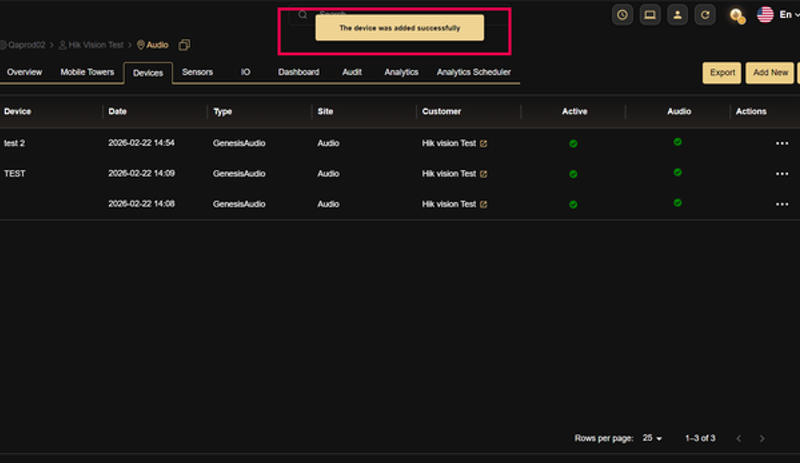The image size is (800, 463).
Task: Sort by the Date column header
Action: click(x=117, y=111)
